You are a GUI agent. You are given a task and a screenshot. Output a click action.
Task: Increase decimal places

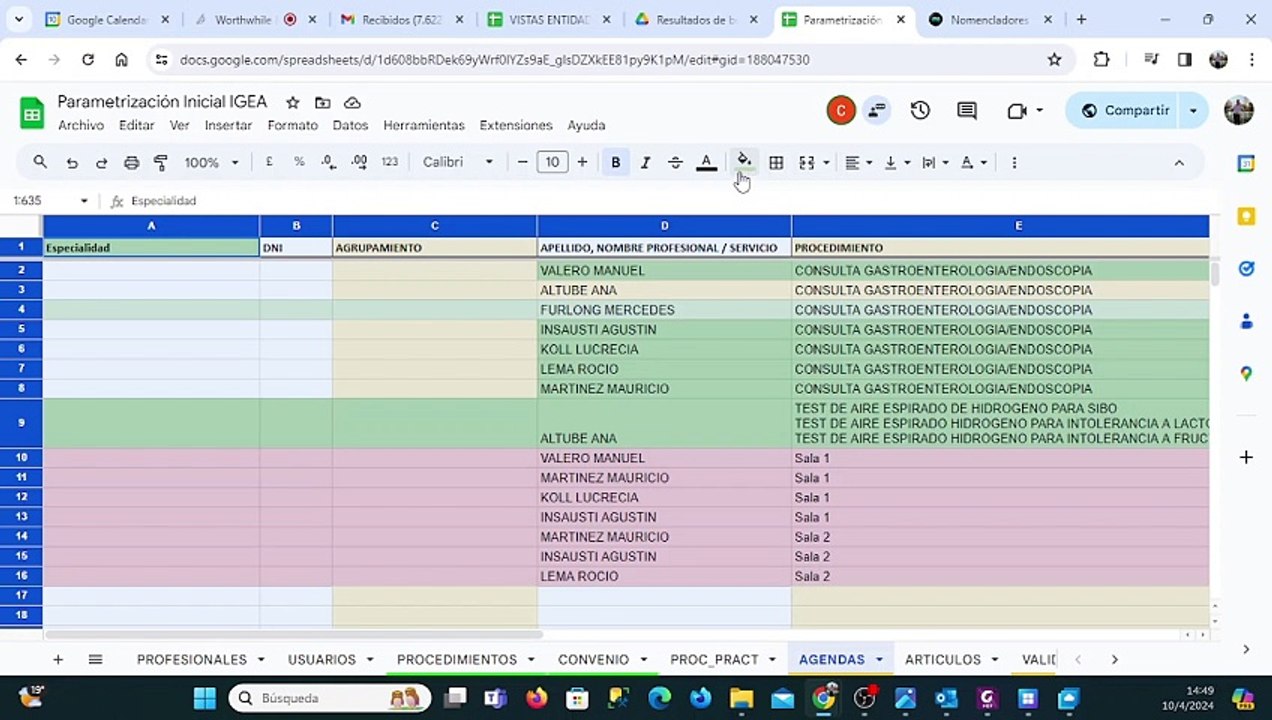(359, 162)
